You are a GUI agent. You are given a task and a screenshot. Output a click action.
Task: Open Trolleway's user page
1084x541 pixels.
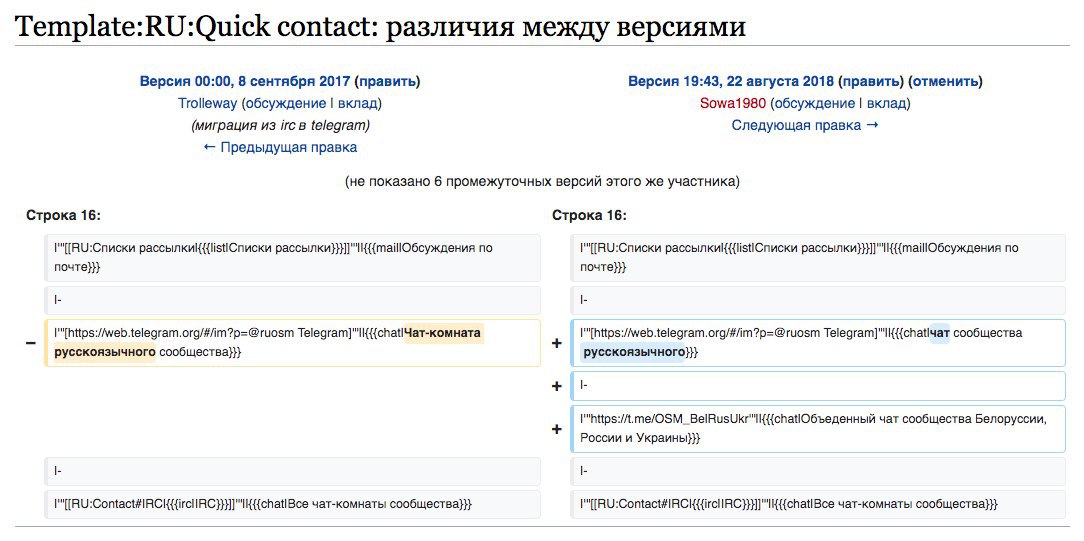click(208, 103)
